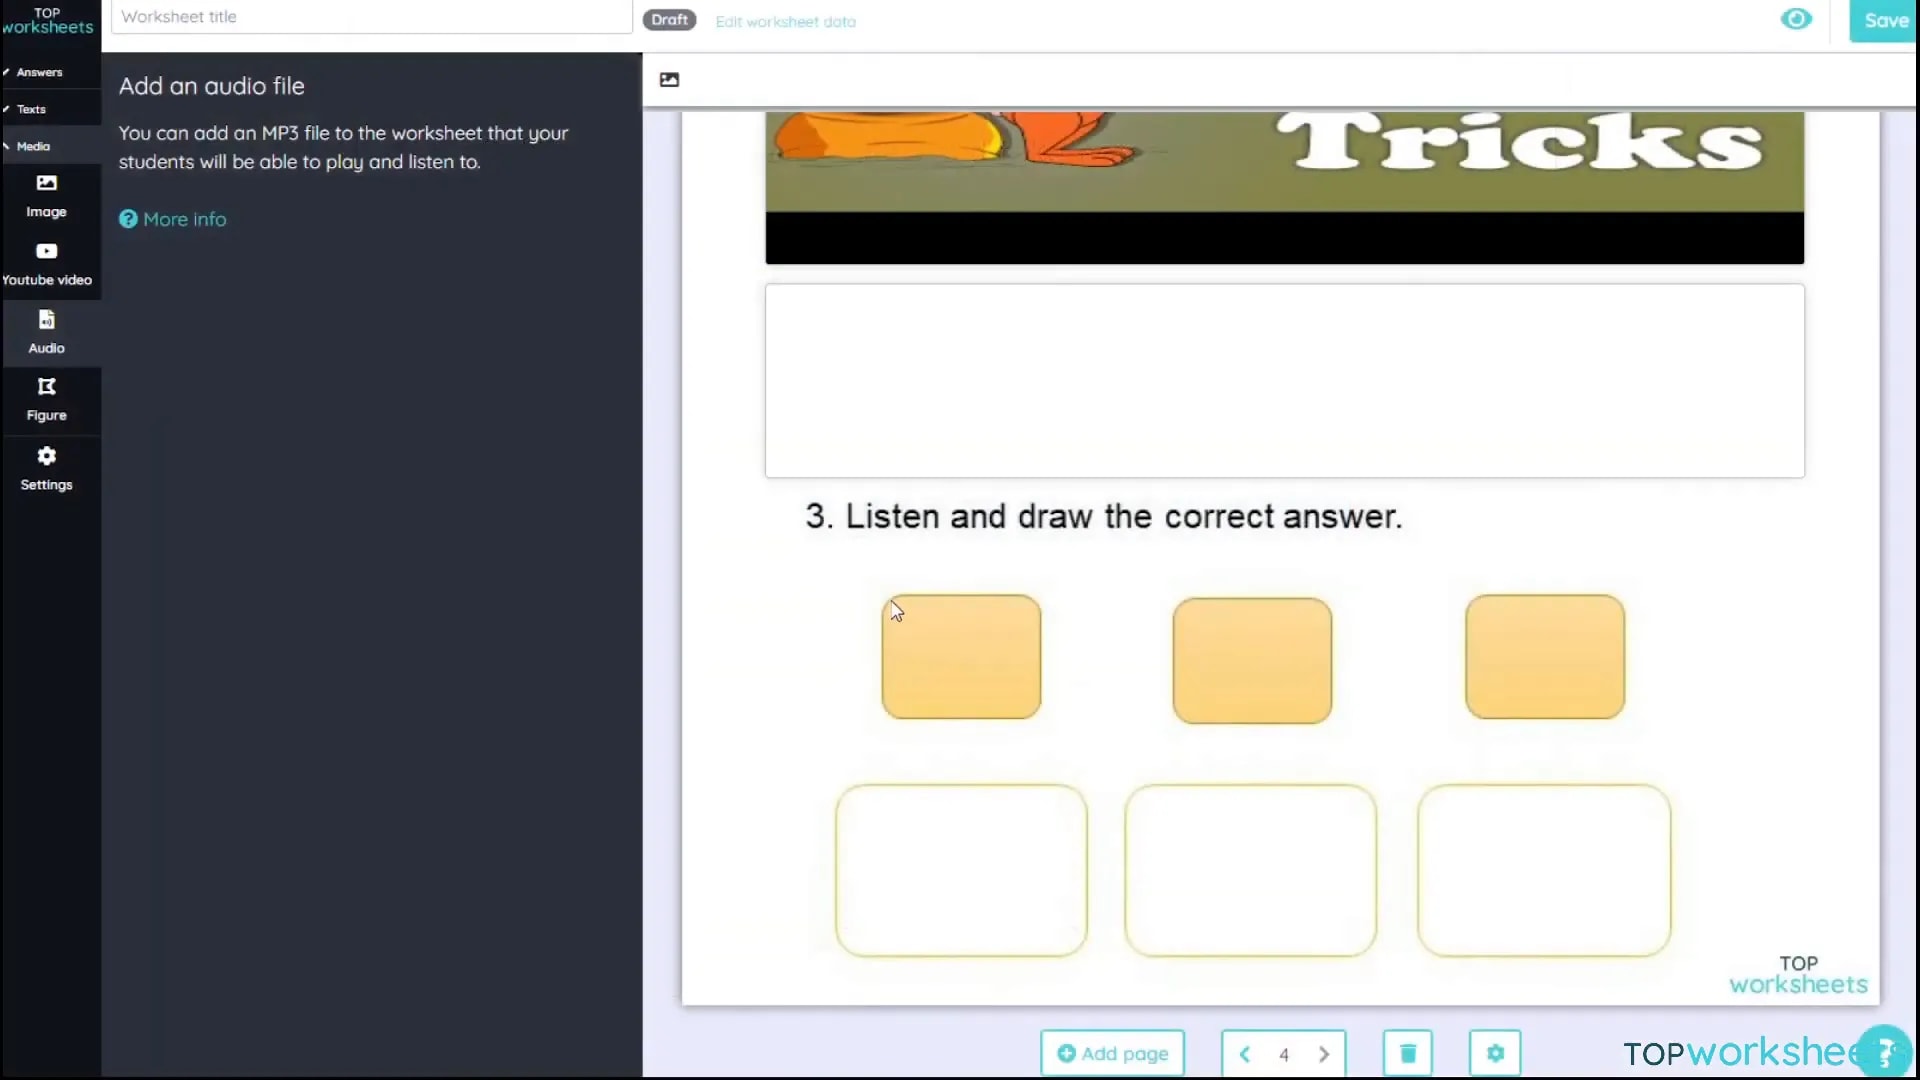The width and height of the screenshot is (1920, 1080).
Task: Click the Draft status badge
Action: click(668, 19)
